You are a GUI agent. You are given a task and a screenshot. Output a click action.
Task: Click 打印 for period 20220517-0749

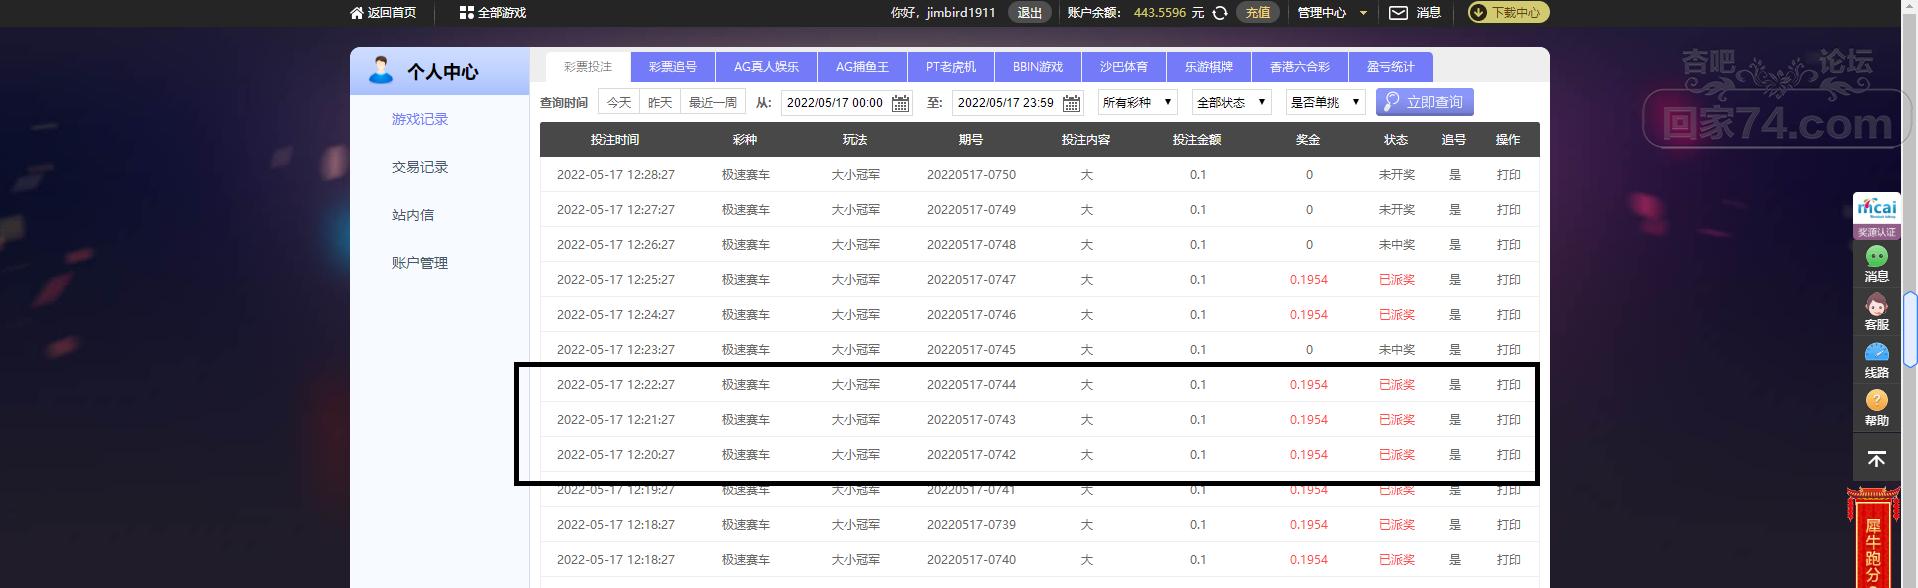1508,210
